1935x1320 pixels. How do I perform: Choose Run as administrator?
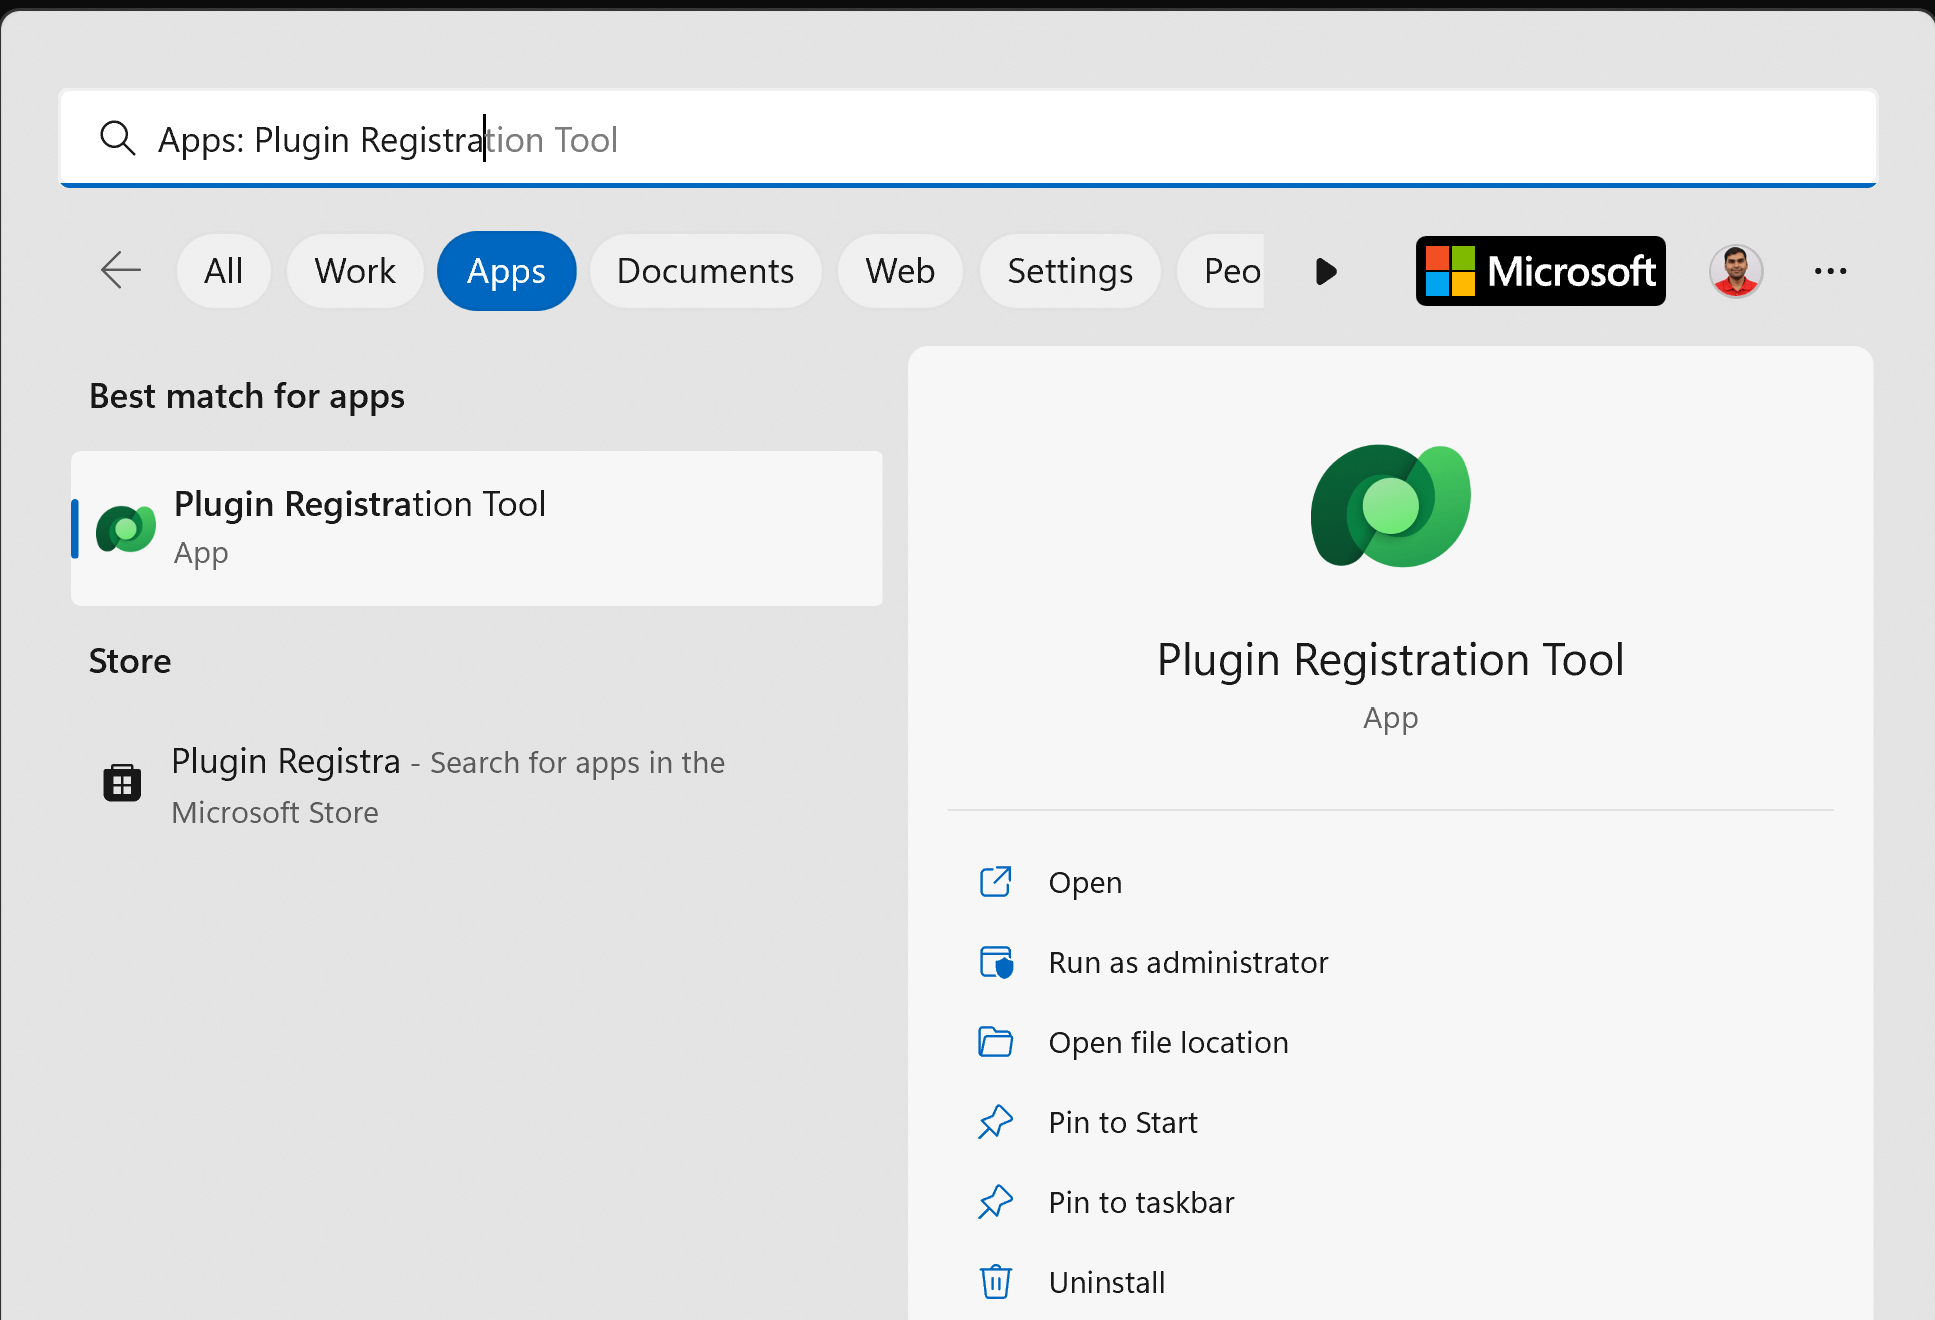click(1390, 962)
